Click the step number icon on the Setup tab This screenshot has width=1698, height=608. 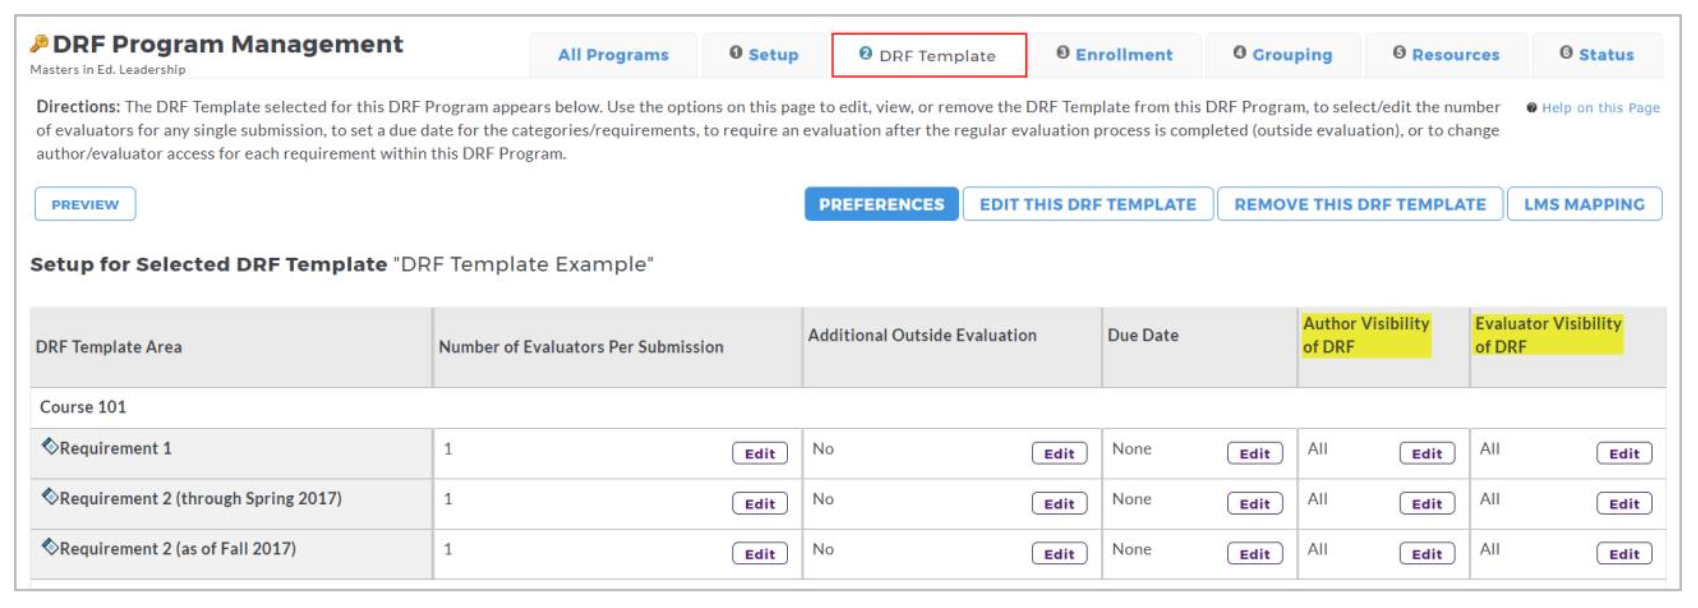click(x=736, y=53)
